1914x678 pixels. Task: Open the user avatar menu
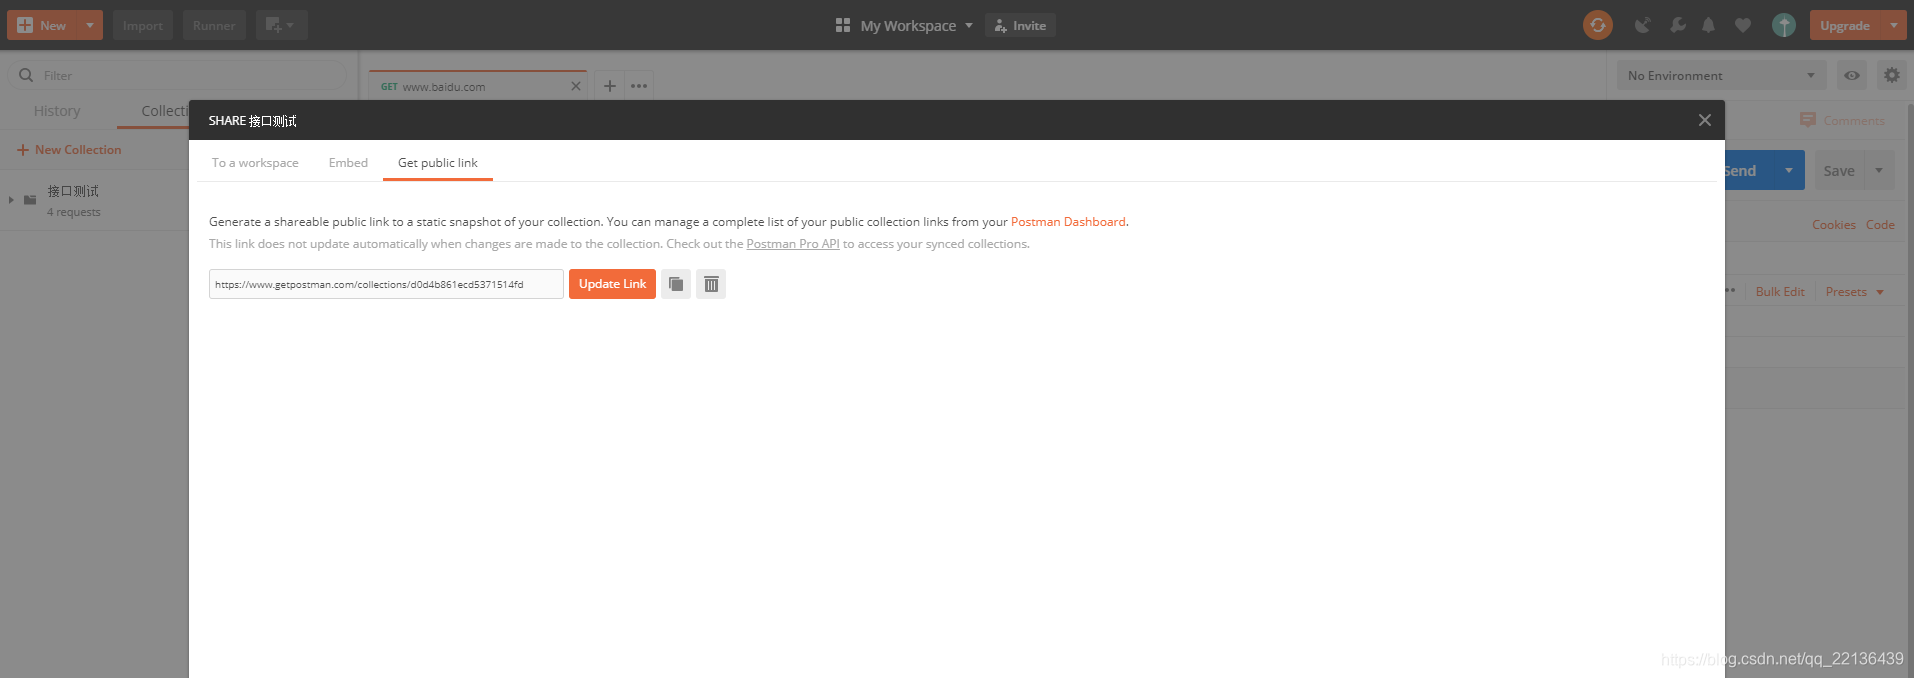tap(1784, 25)
